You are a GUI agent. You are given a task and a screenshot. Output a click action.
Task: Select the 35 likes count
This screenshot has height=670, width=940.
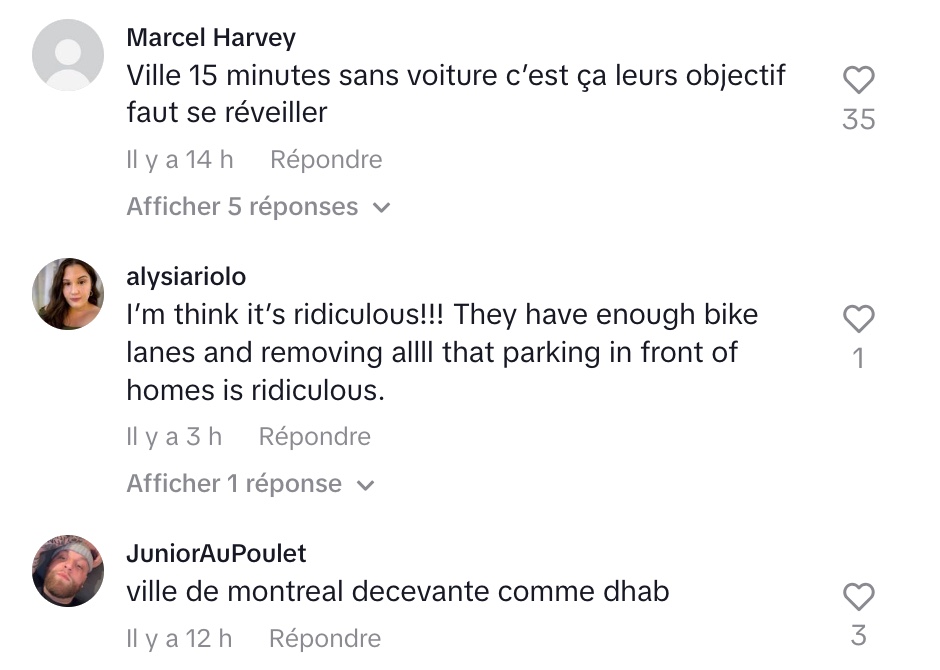[x=858, y=119]
